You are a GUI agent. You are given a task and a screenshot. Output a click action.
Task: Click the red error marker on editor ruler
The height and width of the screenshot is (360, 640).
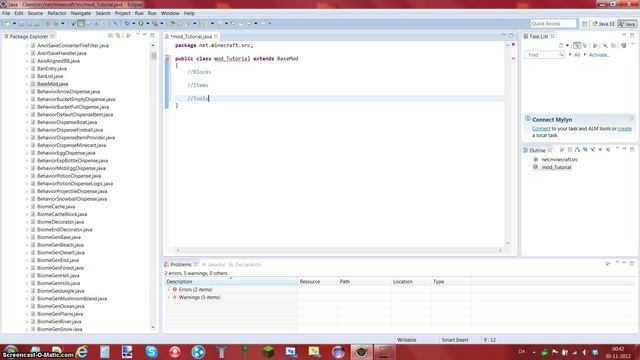pos(513,58)
